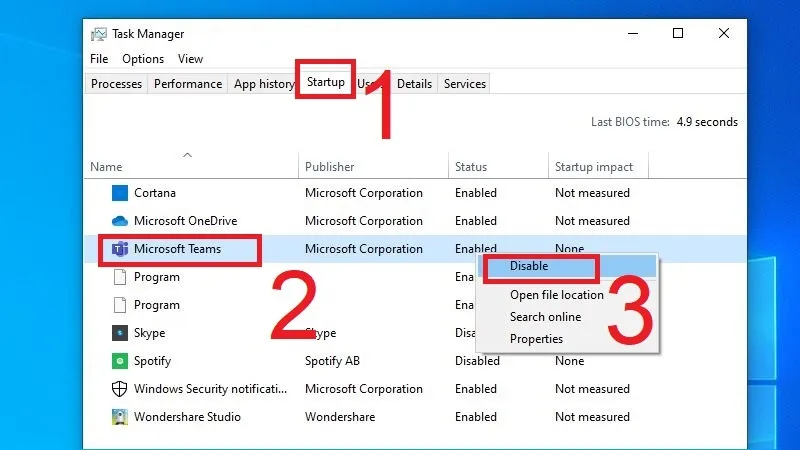Click the Cortana app icon
Screen dimensions: 800x450
pyautogui.click(x=120, y=193)
